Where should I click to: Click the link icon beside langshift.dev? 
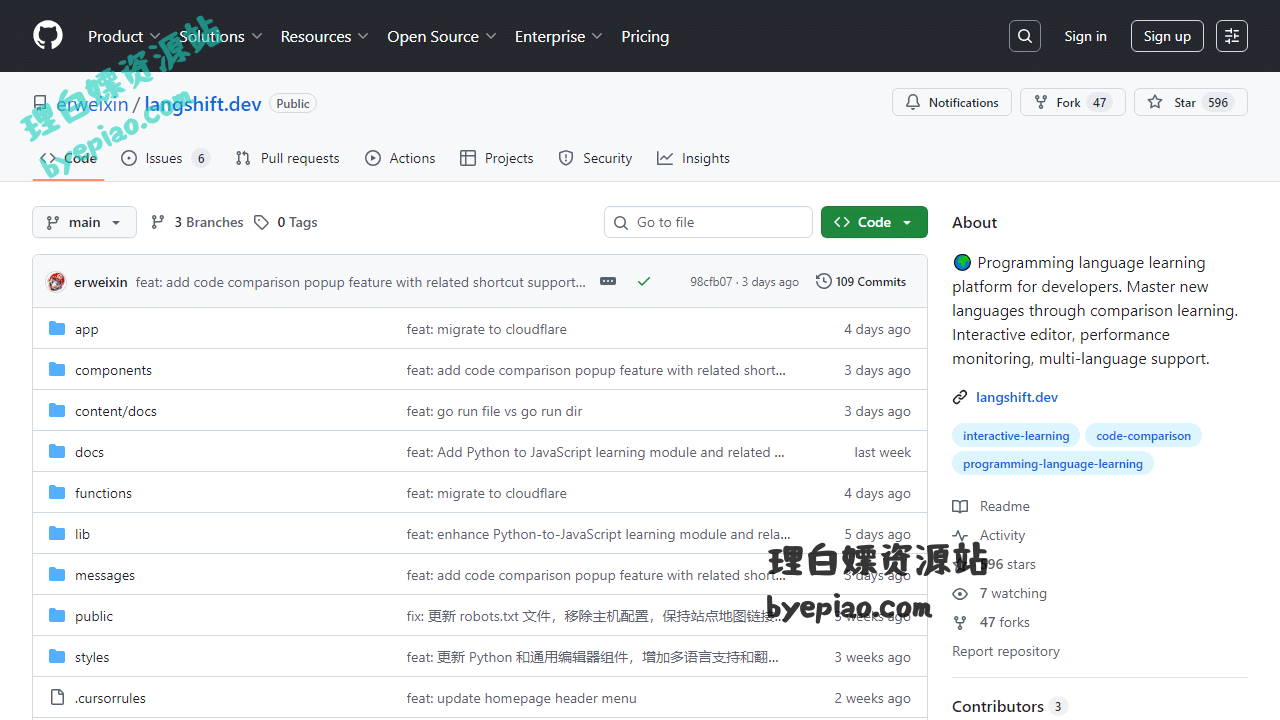[960, 397]
